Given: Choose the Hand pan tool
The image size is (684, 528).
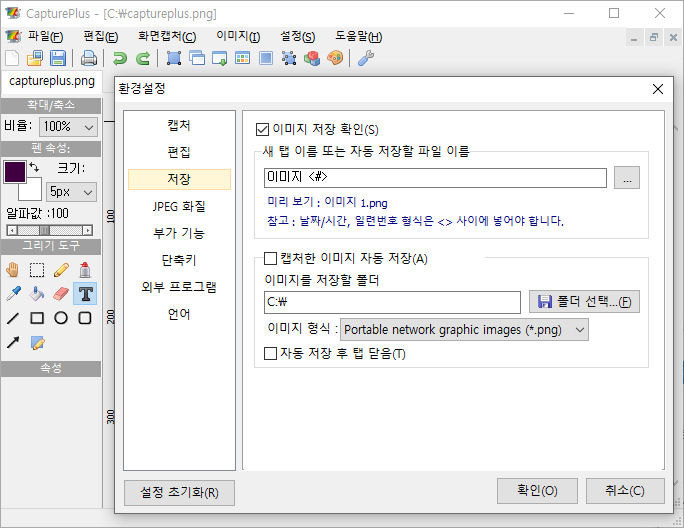Looking at the screenshot, I should click(x=12, y=269).
